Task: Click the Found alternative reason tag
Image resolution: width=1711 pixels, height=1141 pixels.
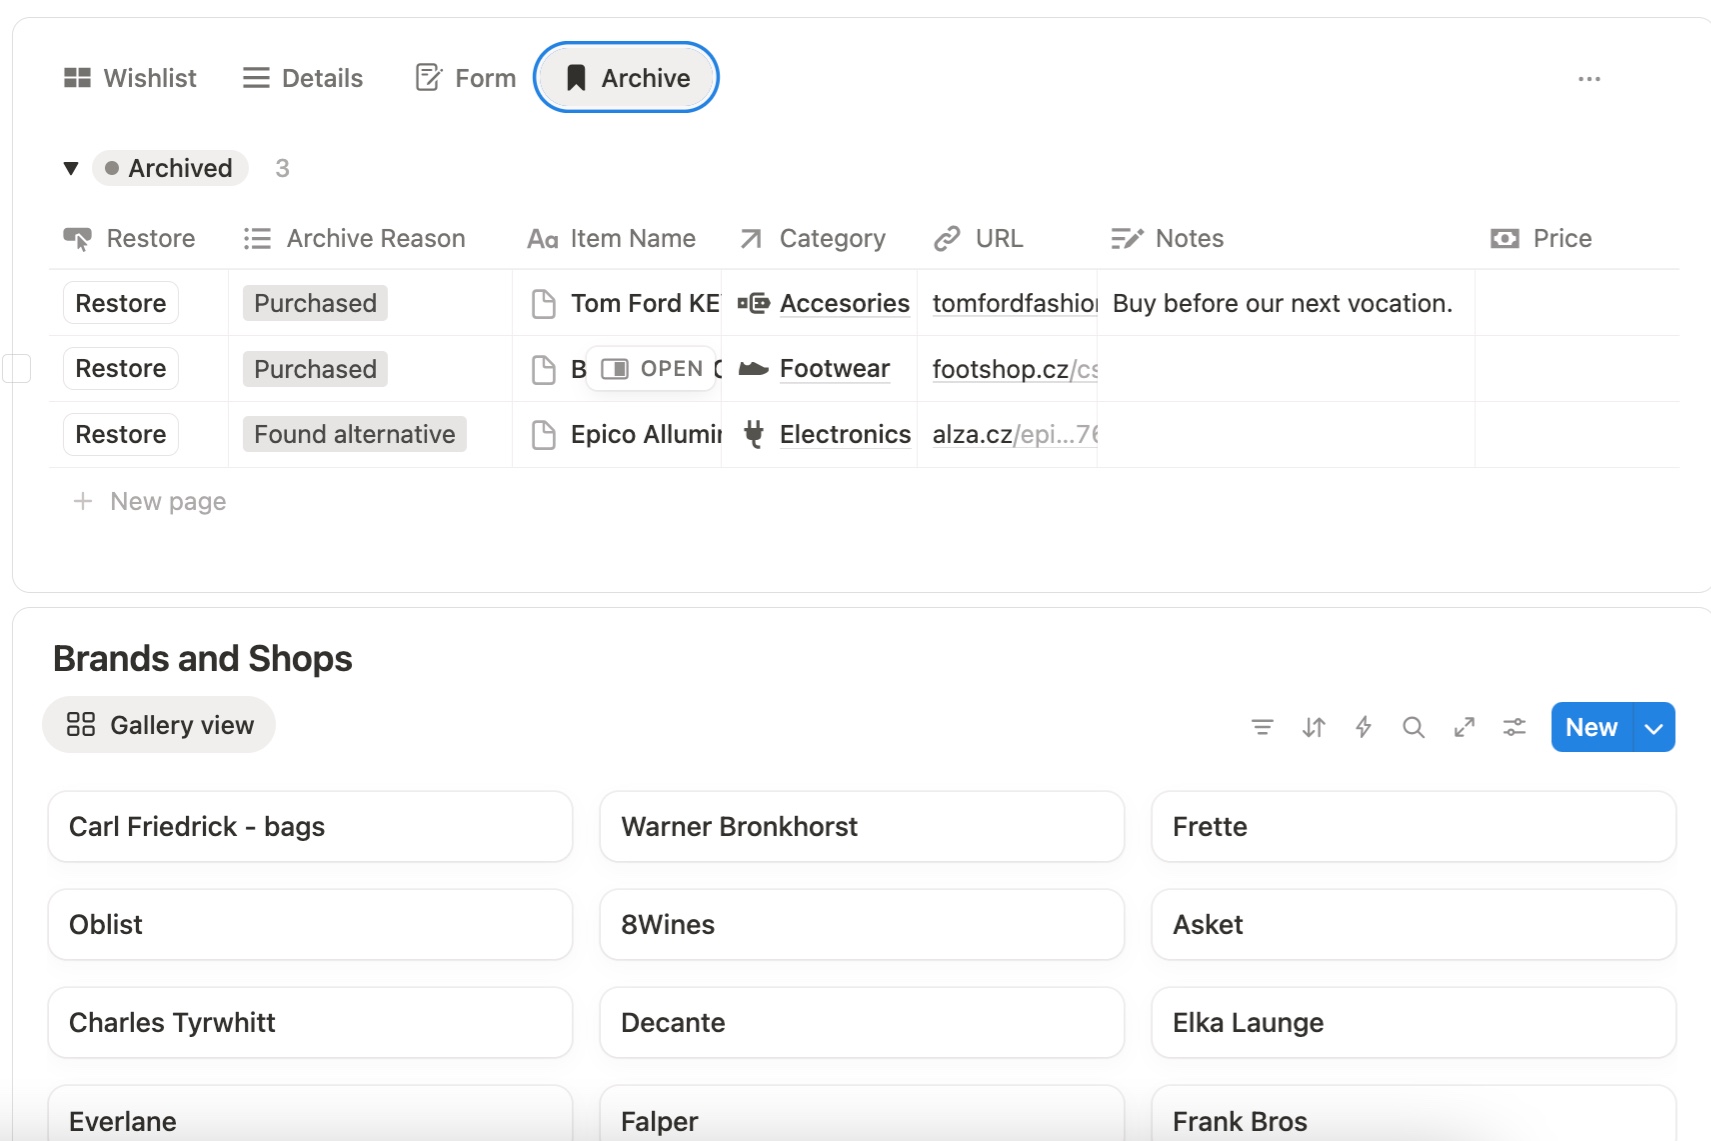Action: 354,435
